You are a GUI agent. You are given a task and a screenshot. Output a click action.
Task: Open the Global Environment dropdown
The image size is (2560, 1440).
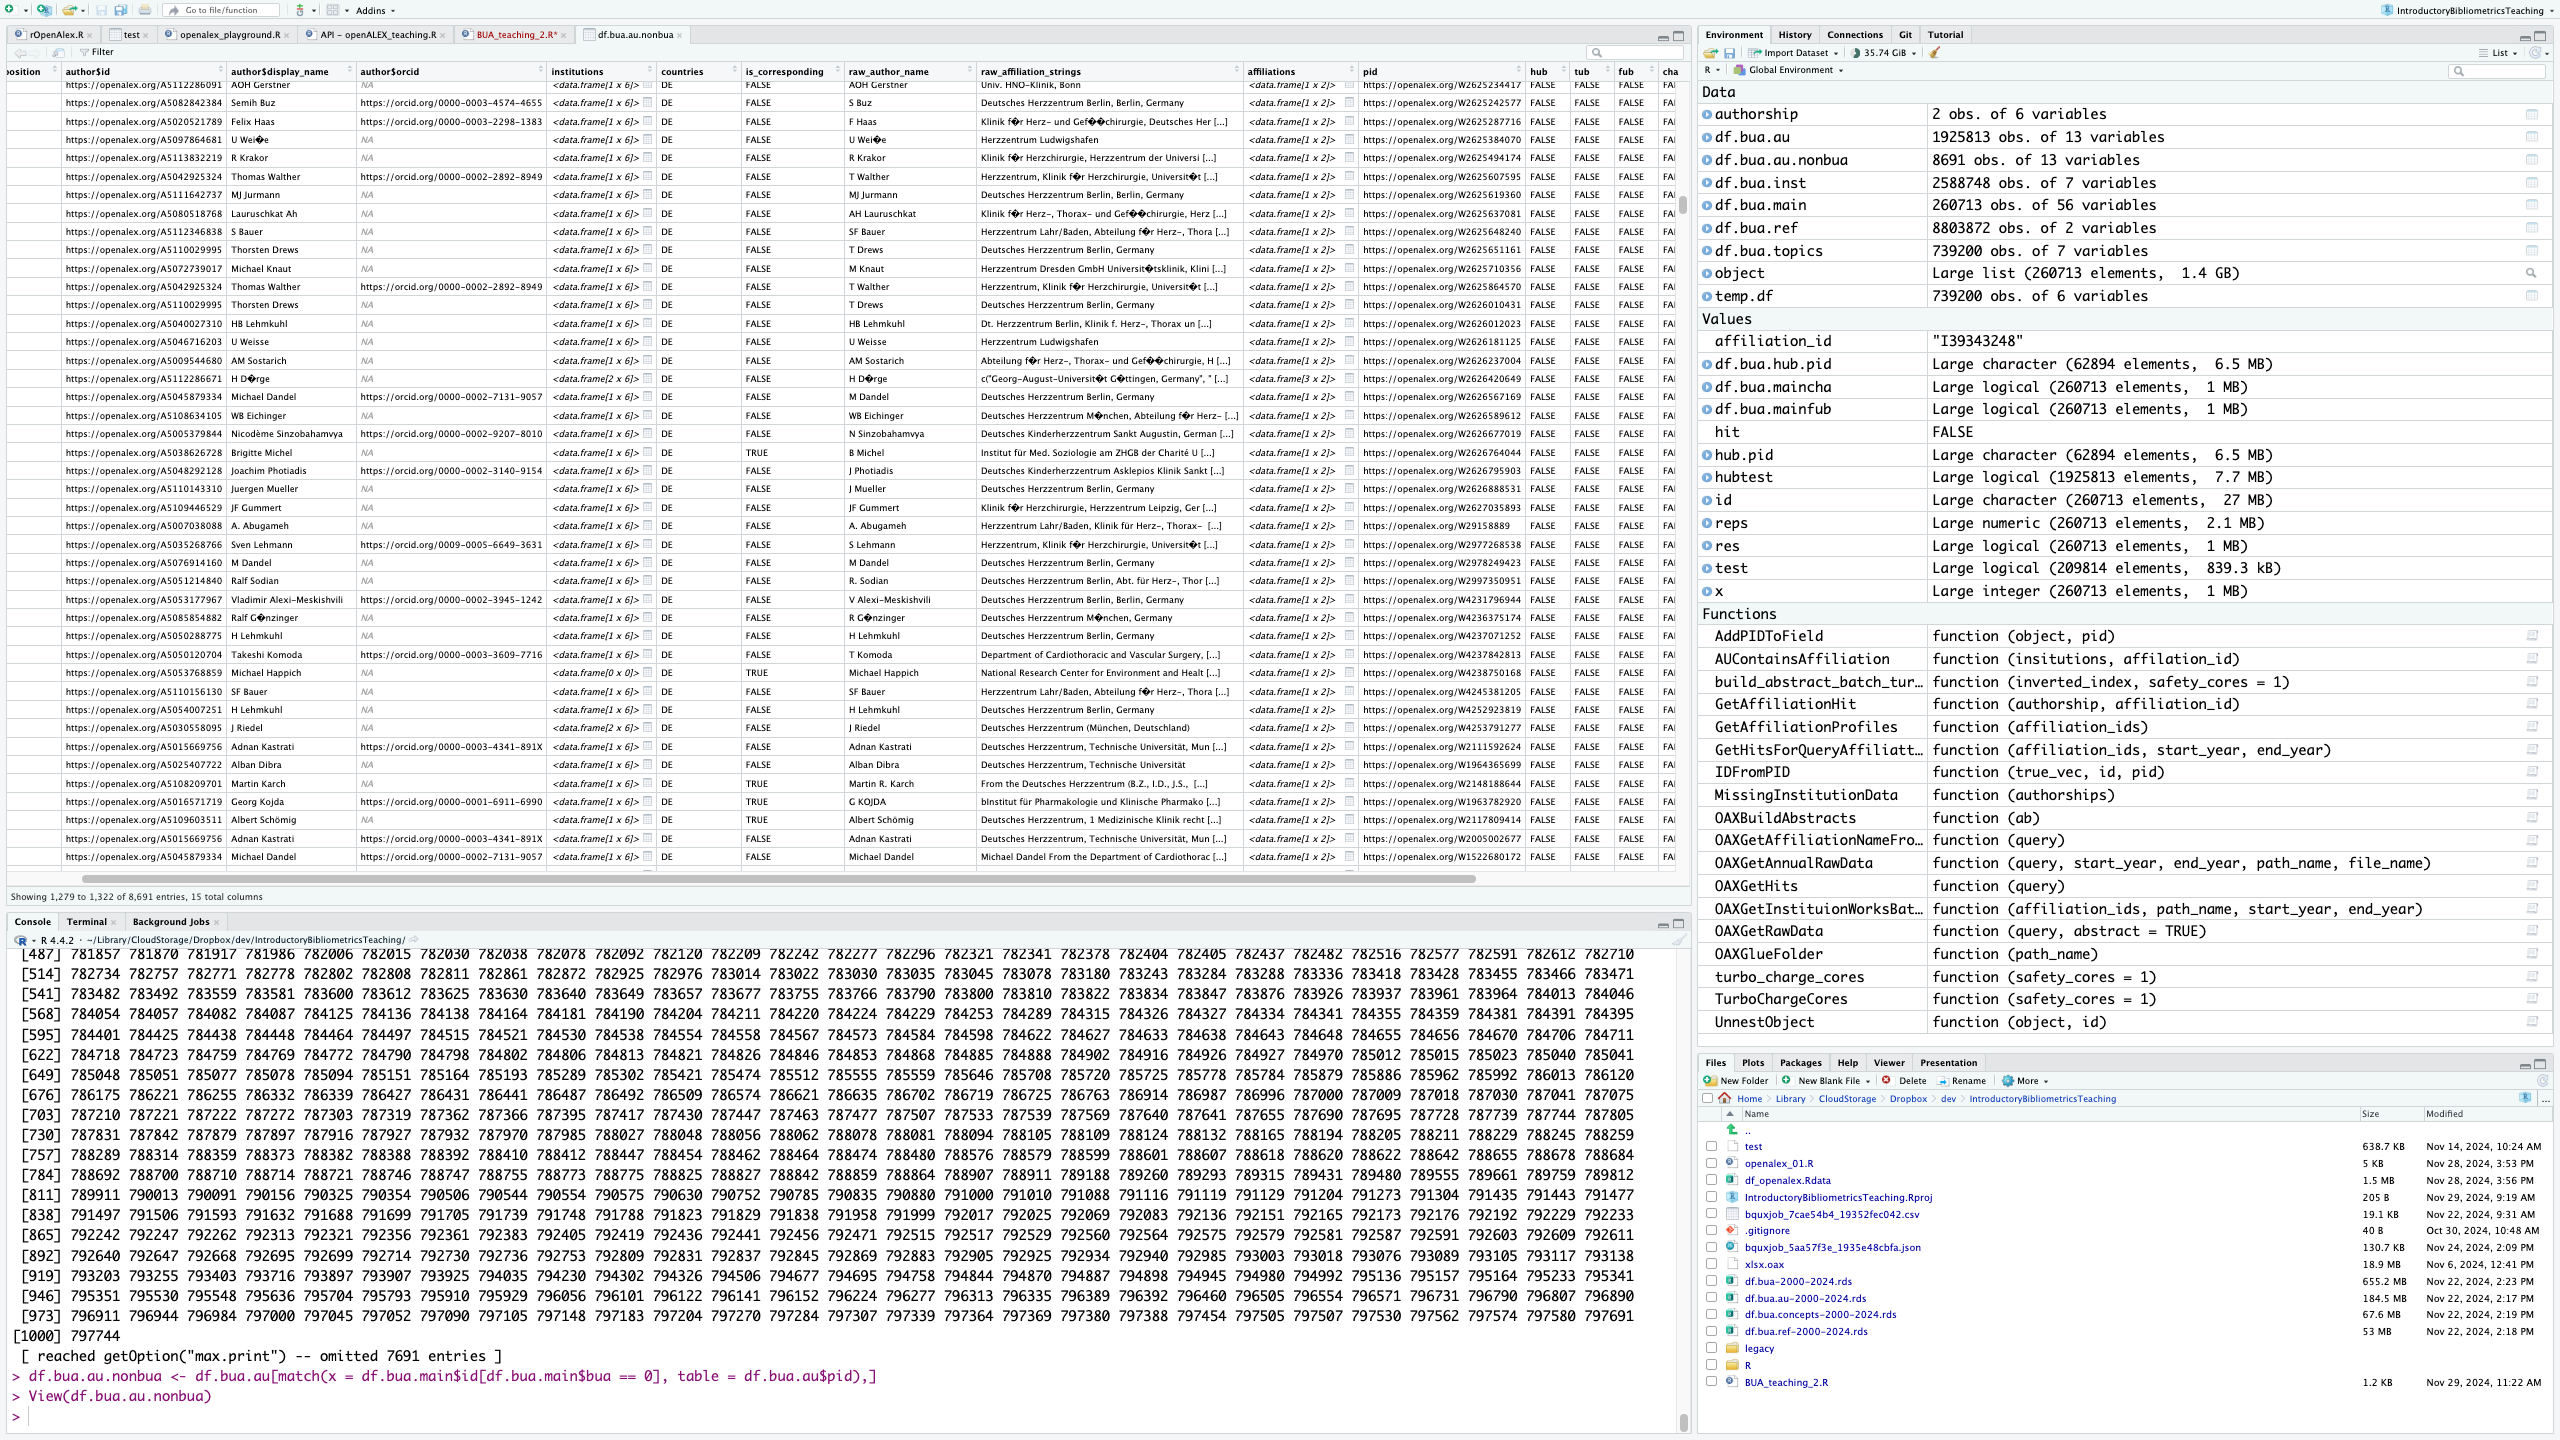pos(1789,70)
